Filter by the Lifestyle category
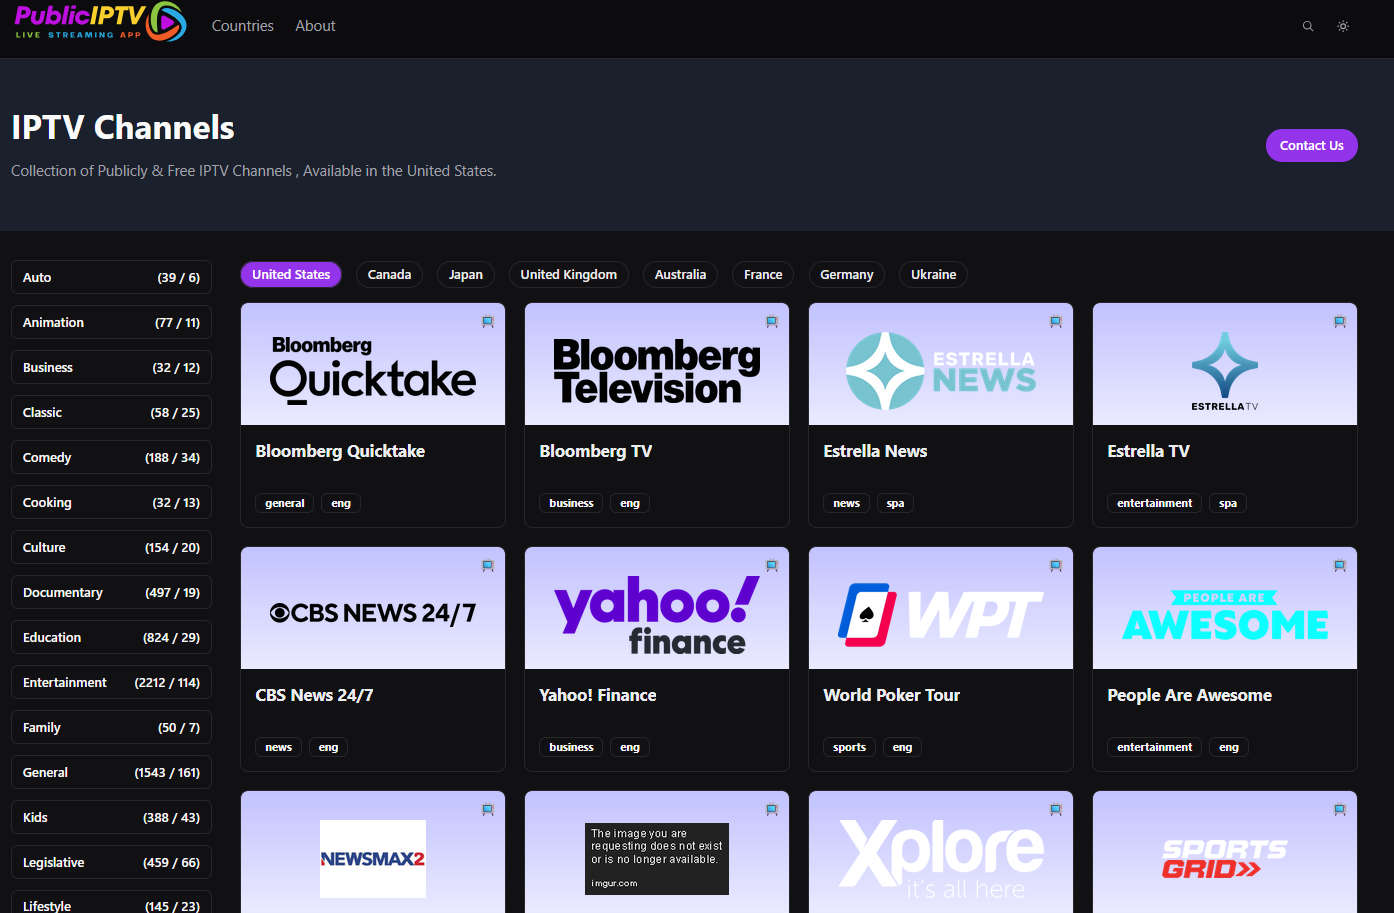The height and width of the screenshot is (913, 1394). (x=111, y=903)
